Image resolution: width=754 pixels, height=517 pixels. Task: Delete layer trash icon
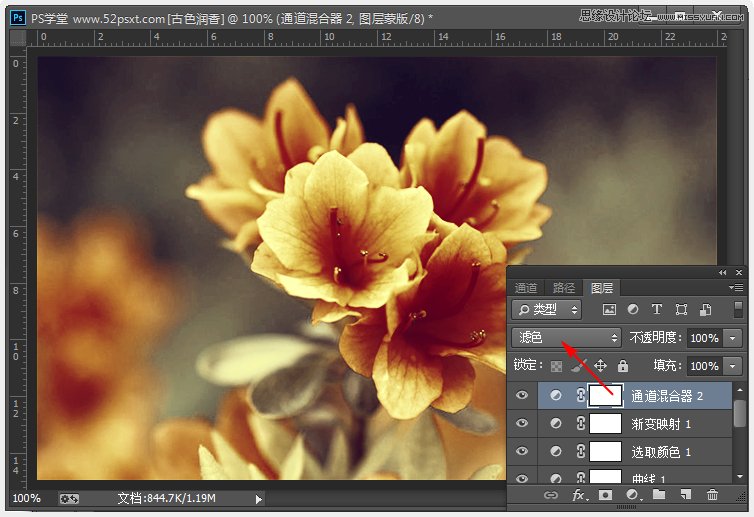point(712,494)
